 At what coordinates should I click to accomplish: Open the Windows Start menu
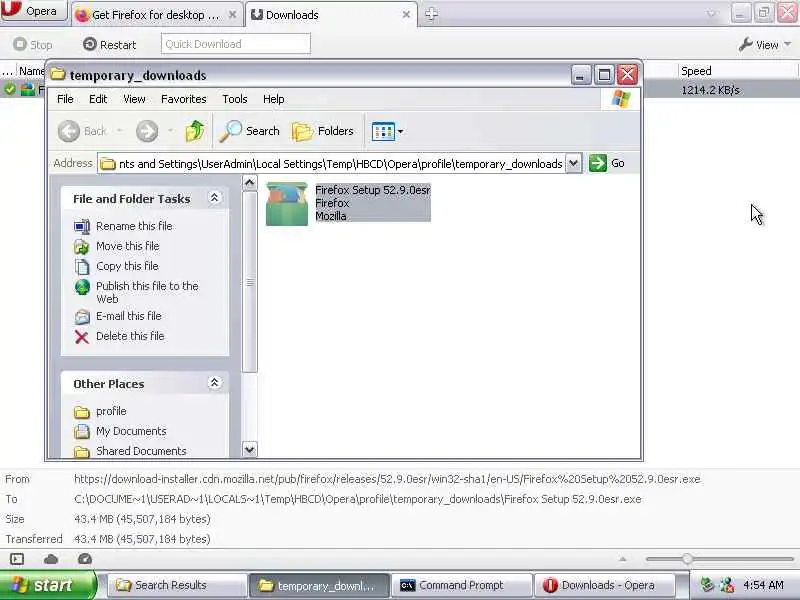pos(48,585)
